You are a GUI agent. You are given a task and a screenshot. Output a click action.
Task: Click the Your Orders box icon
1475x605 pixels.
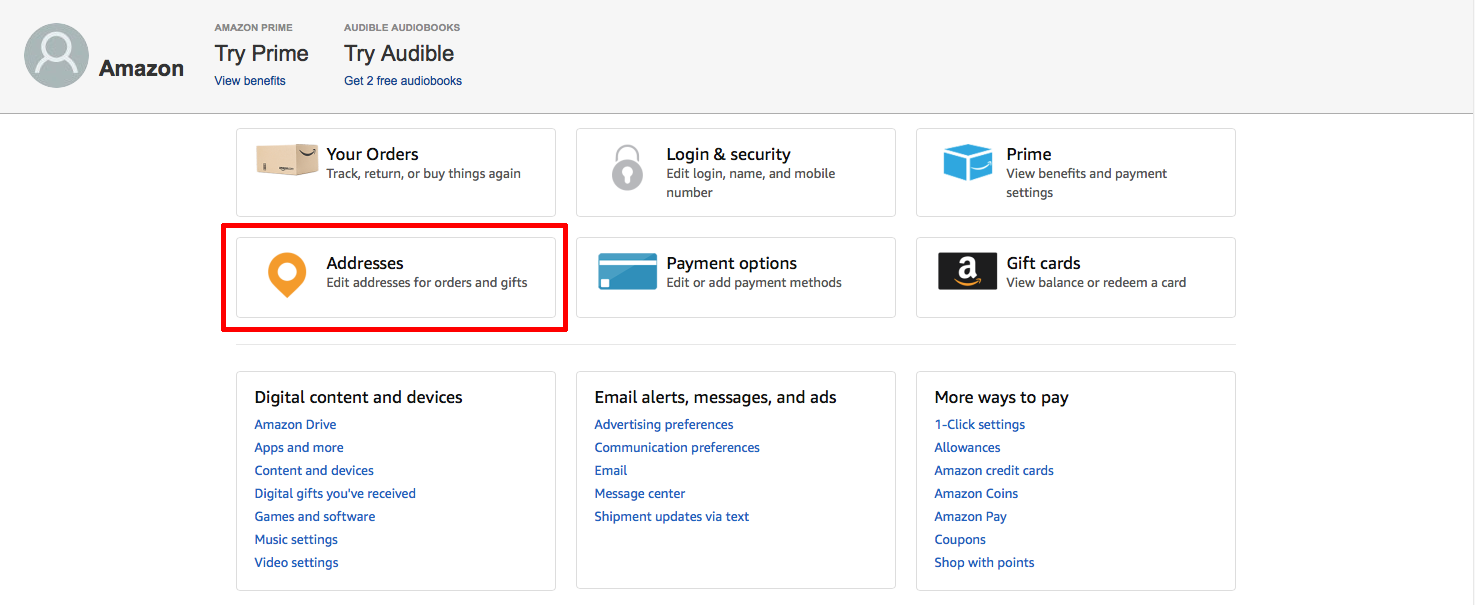coord(287,160)
